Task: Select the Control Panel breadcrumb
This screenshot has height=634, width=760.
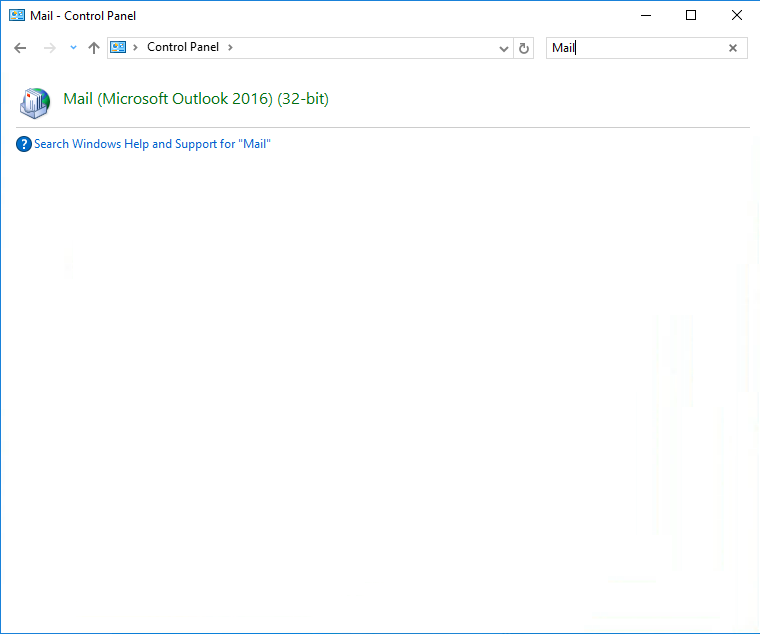Action: pyautogui.click(x=183, y=47)
